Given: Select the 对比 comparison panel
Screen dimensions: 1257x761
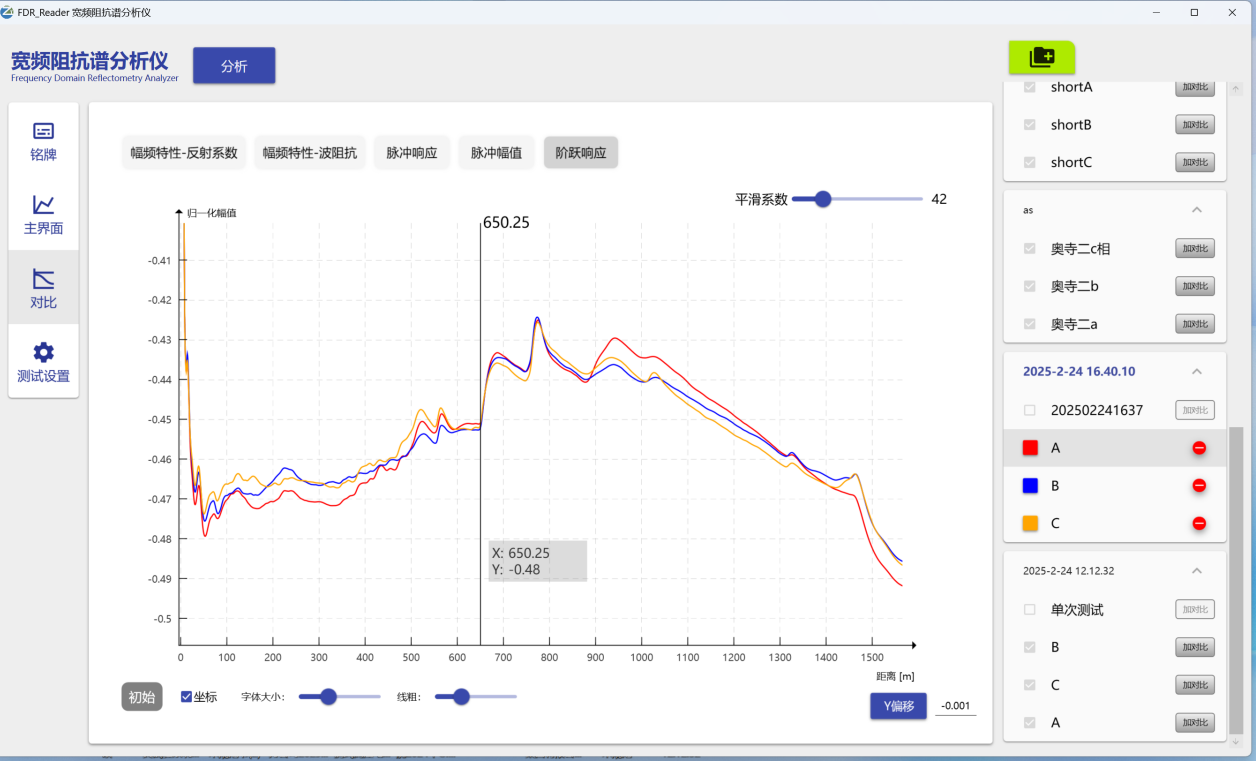Looking at the screenshot, I should pos(43,287).
